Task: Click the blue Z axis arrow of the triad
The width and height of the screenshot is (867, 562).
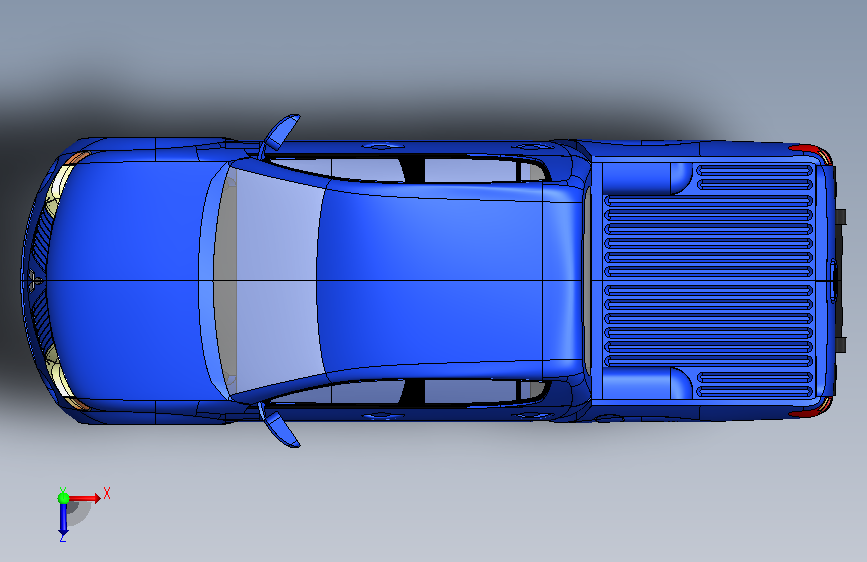Action: [x=63, y=520]
